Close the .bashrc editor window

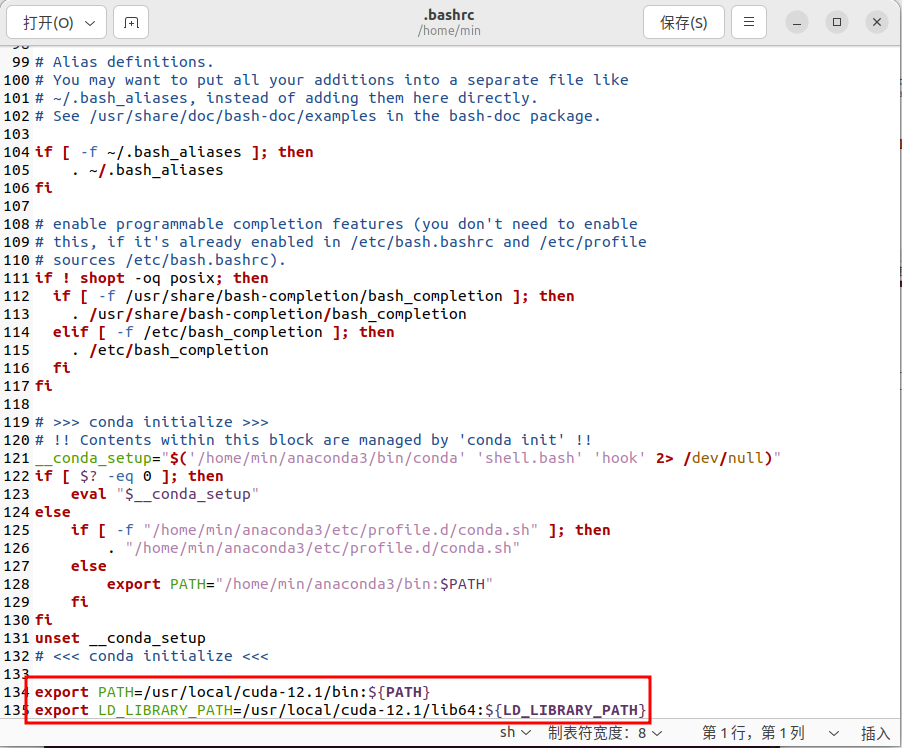pyautogui.click(x=877, y=22)
